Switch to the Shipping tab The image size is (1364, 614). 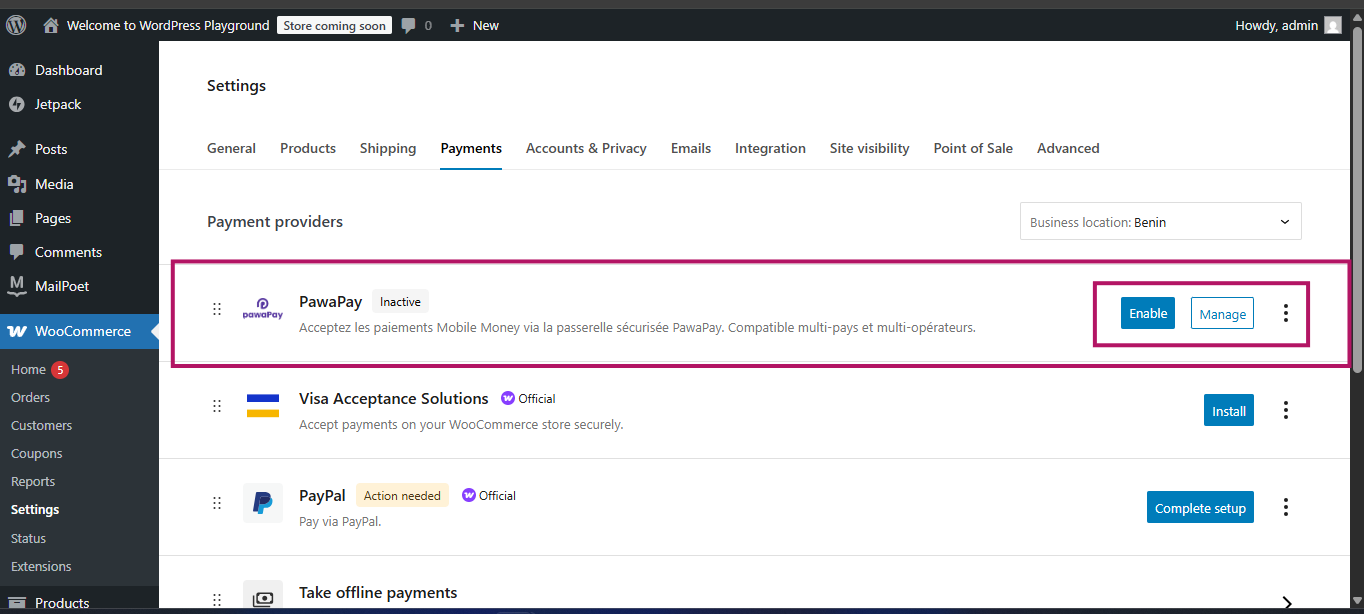click(x=388, y=148)
